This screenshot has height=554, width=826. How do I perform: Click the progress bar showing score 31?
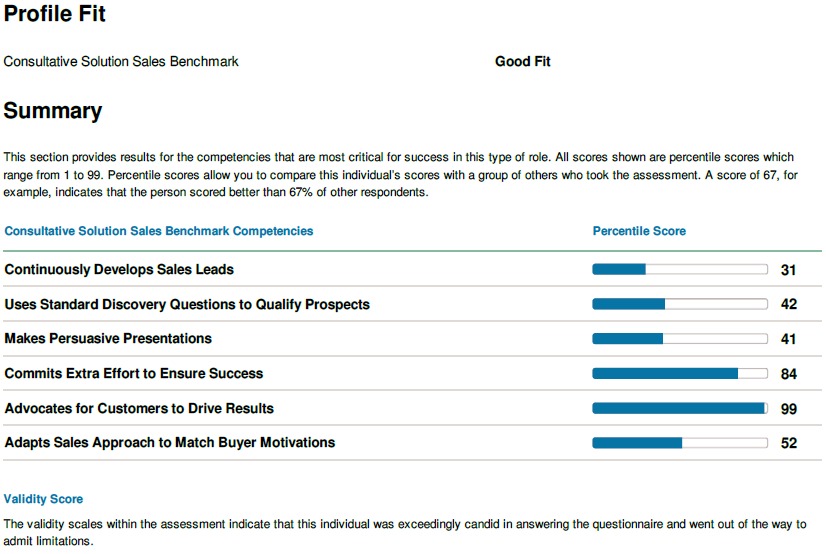click(680, 270)
